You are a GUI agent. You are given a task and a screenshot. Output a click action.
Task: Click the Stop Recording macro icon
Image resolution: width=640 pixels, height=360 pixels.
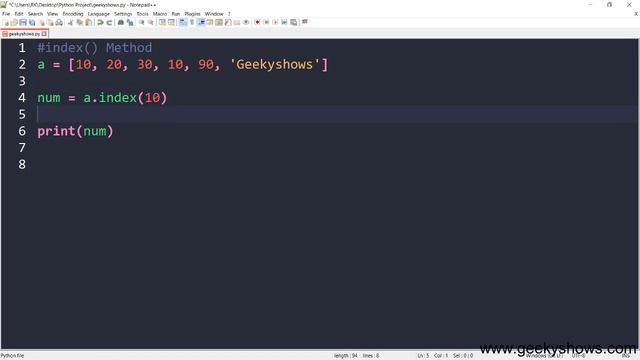tap(266, 22)
